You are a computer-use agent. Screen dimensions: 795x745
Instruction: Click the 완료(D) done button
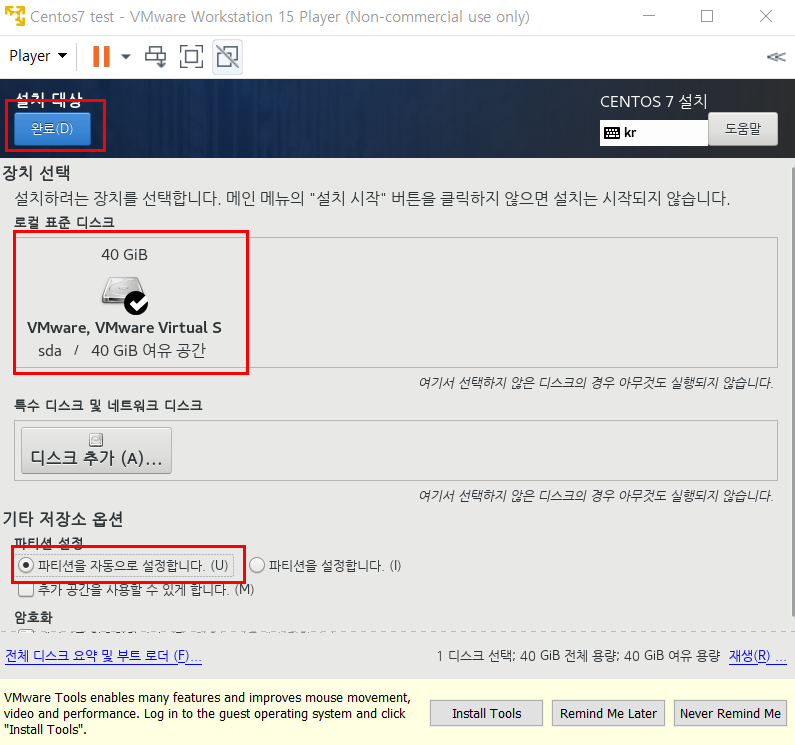(52, 129)
